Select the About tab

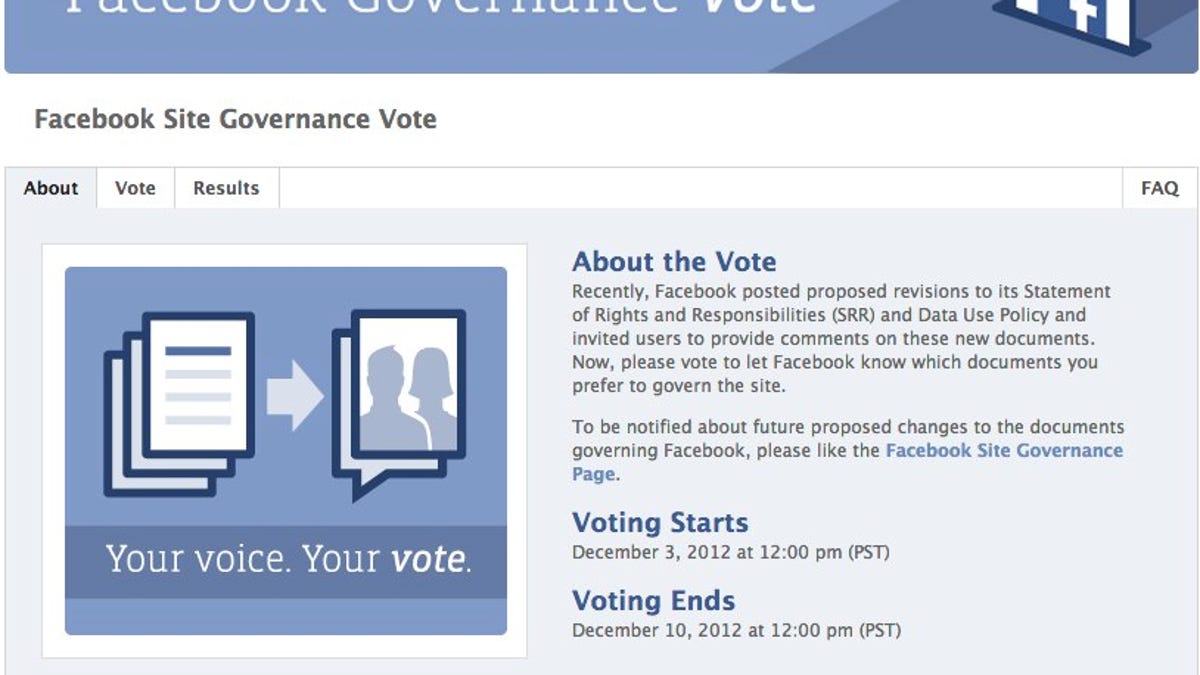pos(51,188)
